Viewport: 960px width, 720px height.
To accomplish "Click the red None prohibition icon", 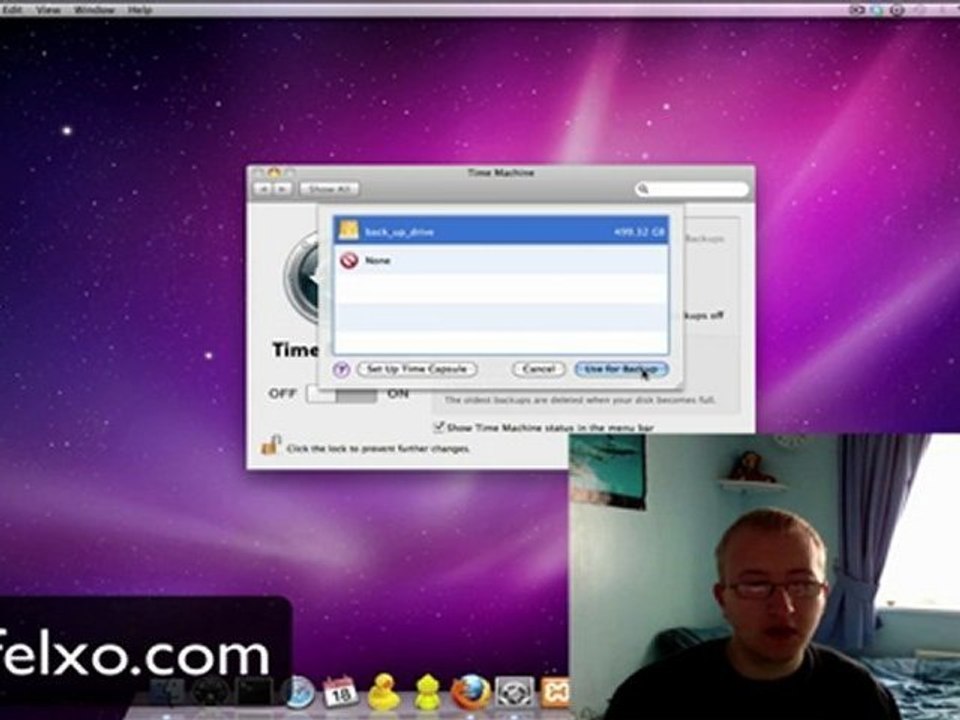I will point(349,260).
